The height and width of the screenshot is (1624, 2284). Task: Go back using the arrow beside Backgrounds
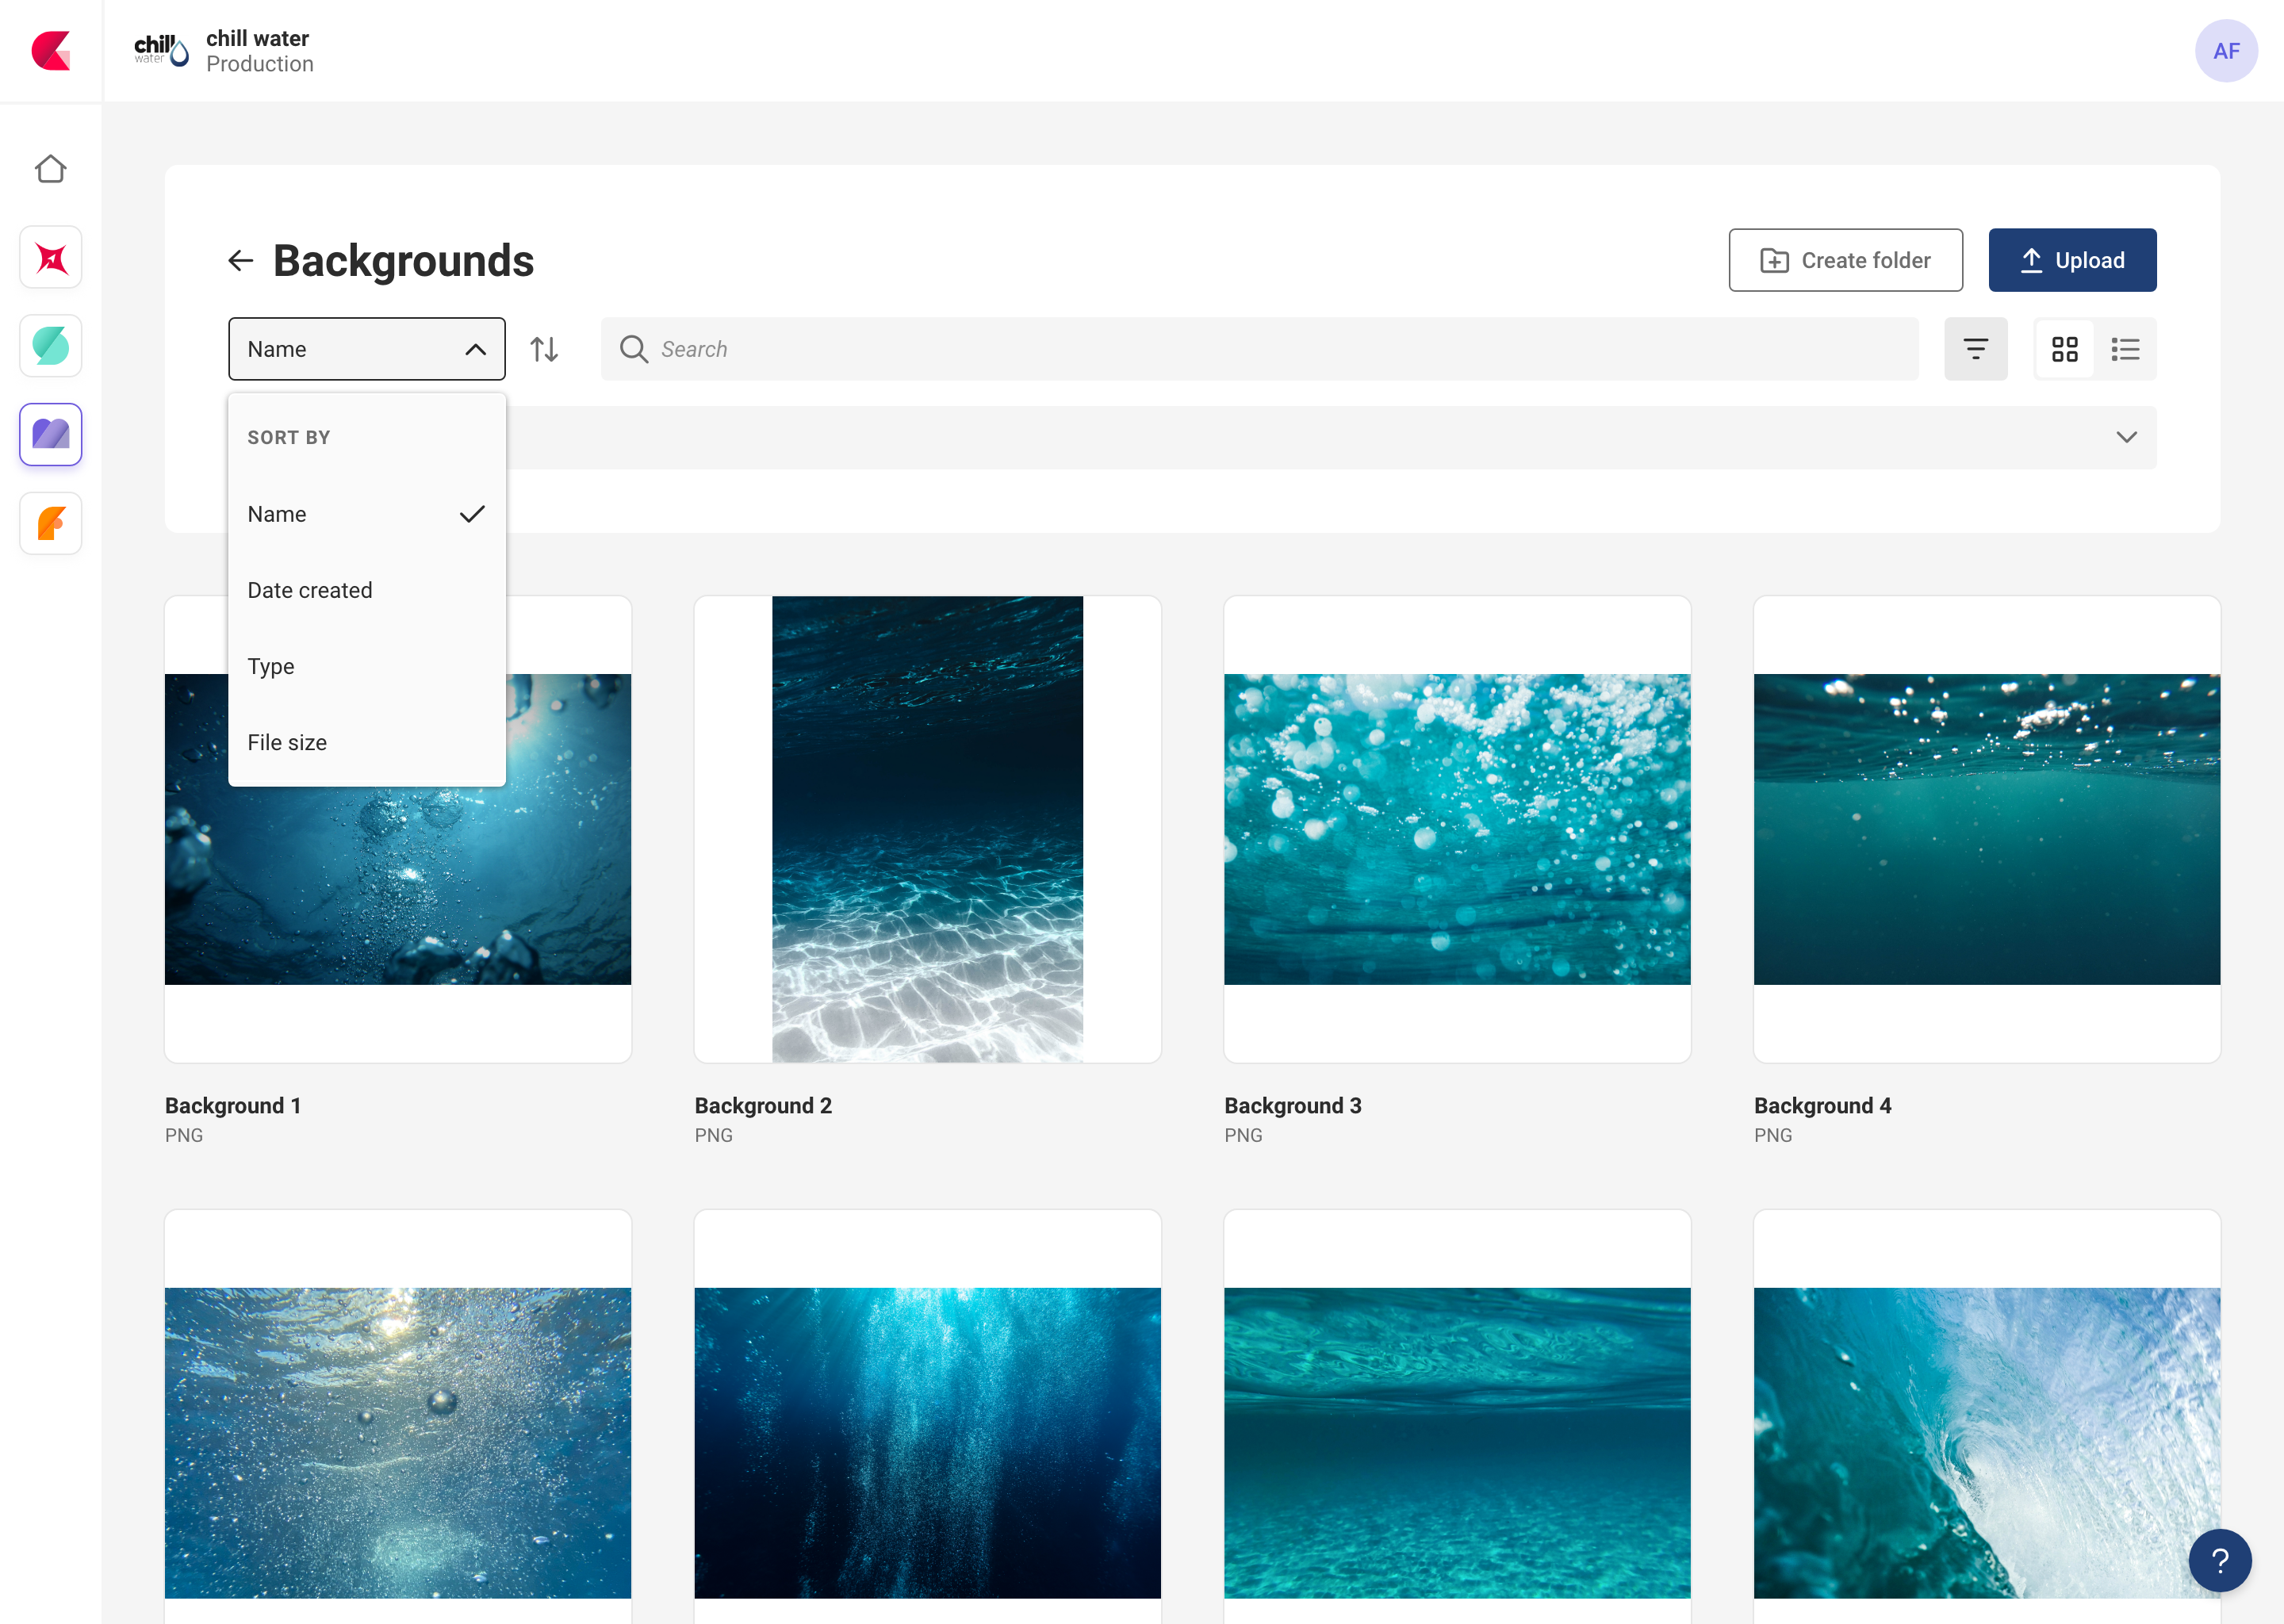coord(240,261)
